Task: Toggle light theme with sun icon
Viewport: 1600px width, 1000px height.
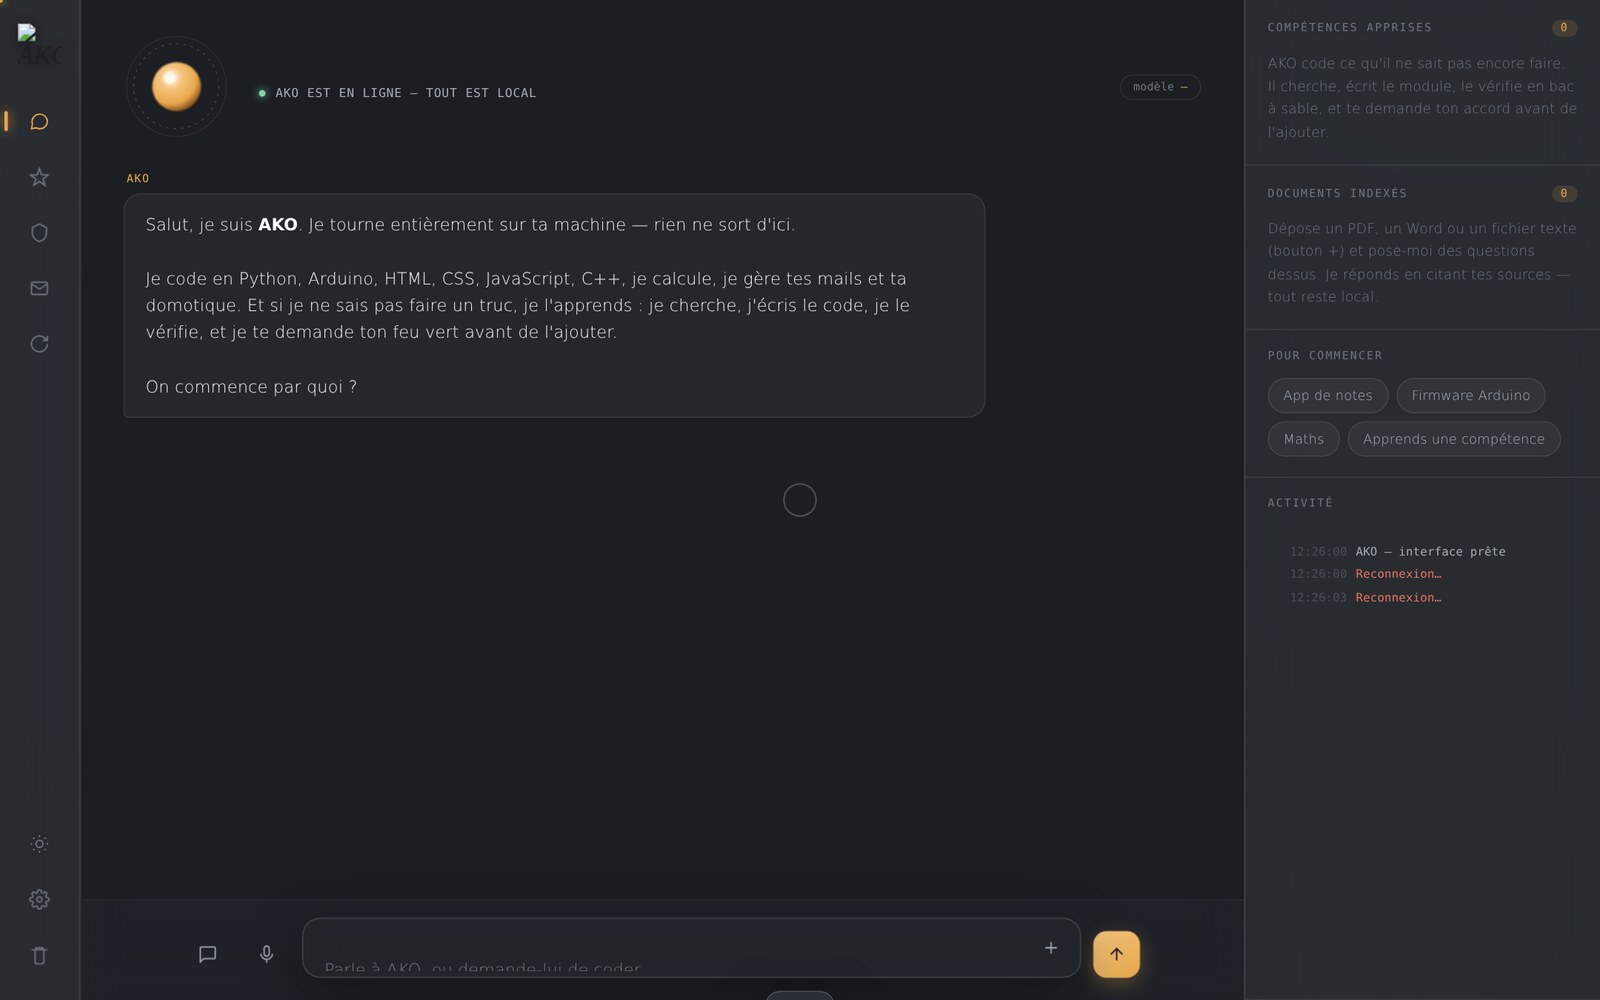Action: click(39, 844)
